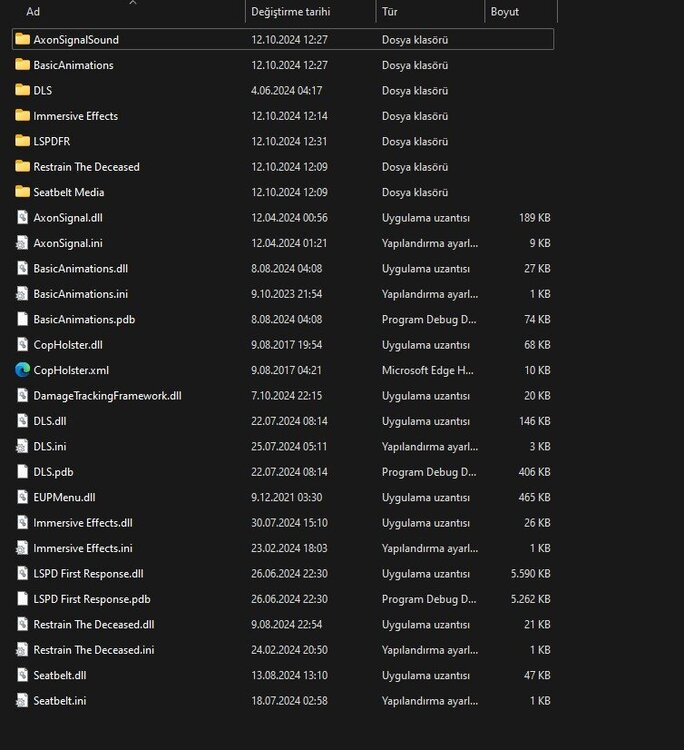This screenshot has width=684, height=750.
Task: Select the Immersive Effects.dll file icon
Action: 22,522
